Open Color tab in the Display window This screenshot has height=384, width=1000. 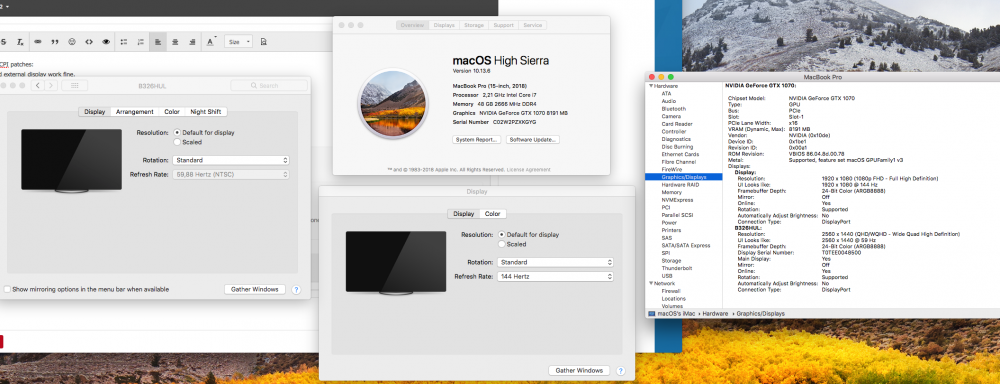click(x=492, y=214)
